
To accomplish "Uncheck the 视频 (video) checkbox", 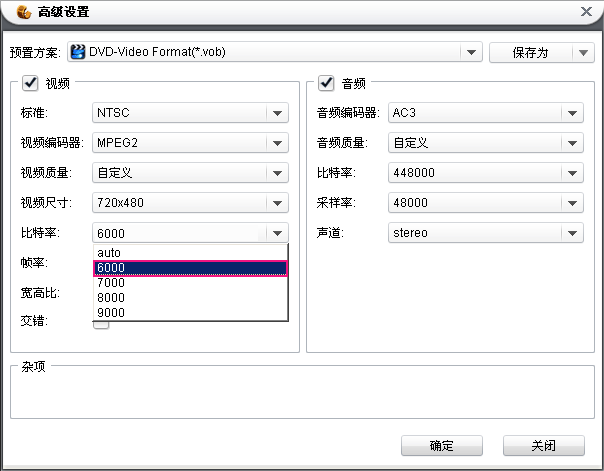I will coord(29,83).
